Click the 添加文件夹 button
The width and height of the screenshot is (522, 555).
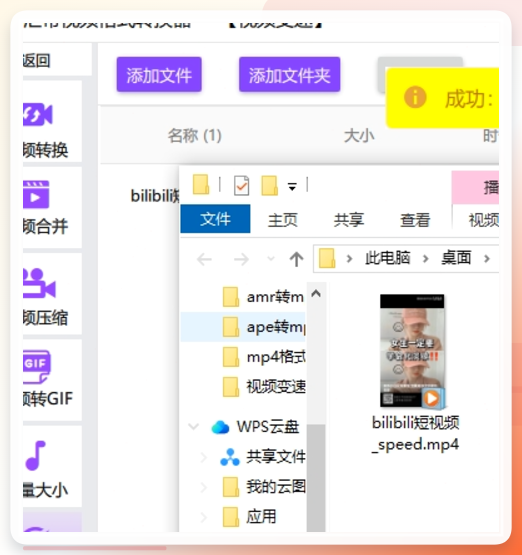click(x=289, y=74)
